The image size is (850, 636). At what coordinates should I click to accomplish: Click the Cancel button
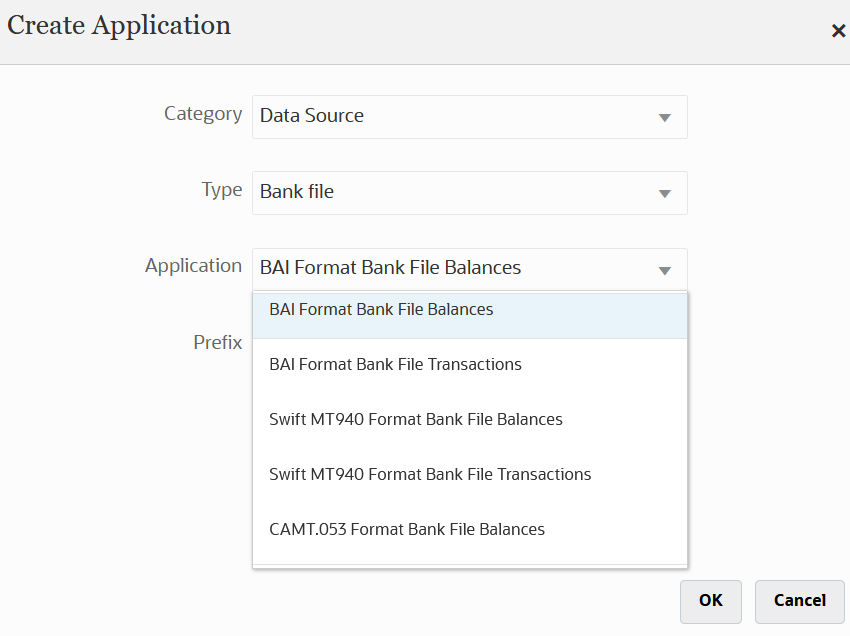799,601
